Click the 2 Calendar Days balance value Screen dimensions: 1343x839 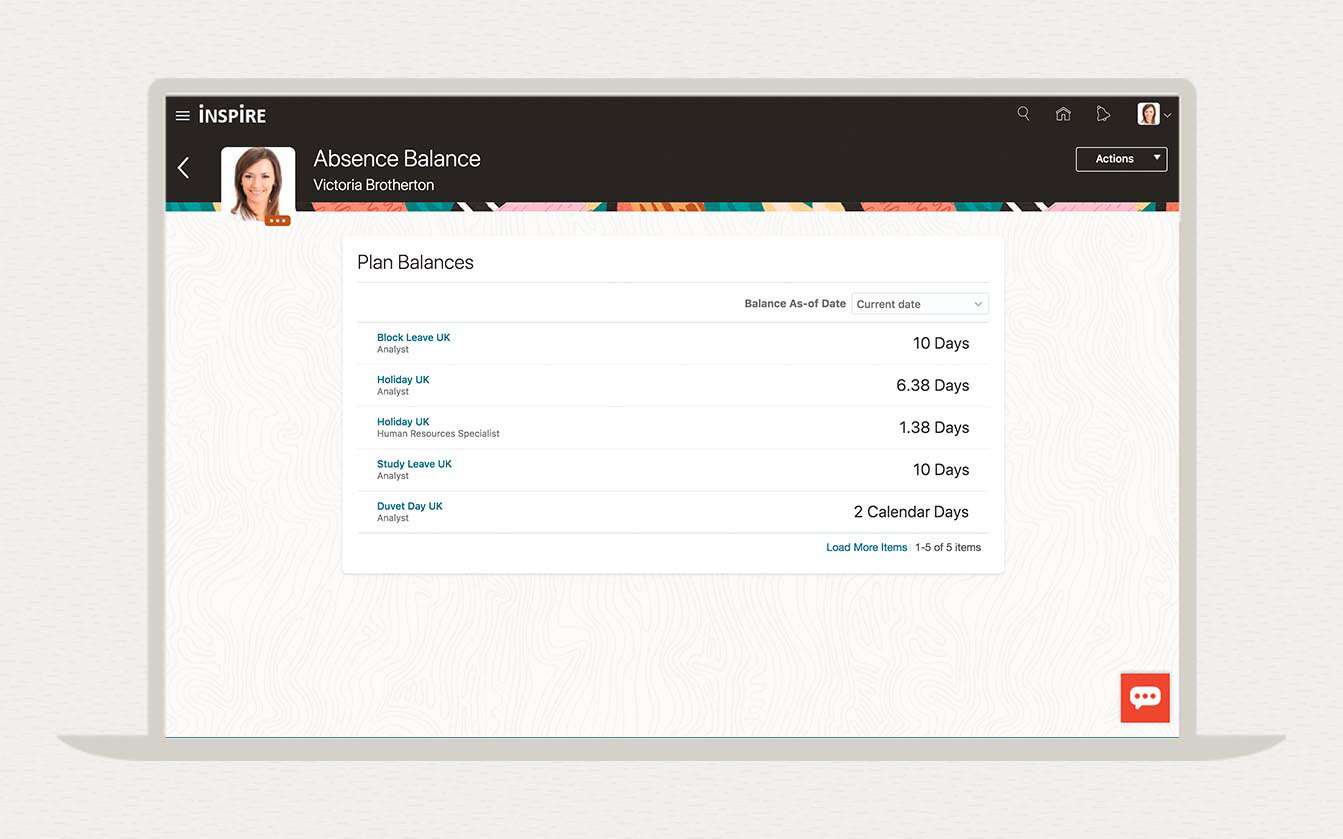(x=911, y=511)
